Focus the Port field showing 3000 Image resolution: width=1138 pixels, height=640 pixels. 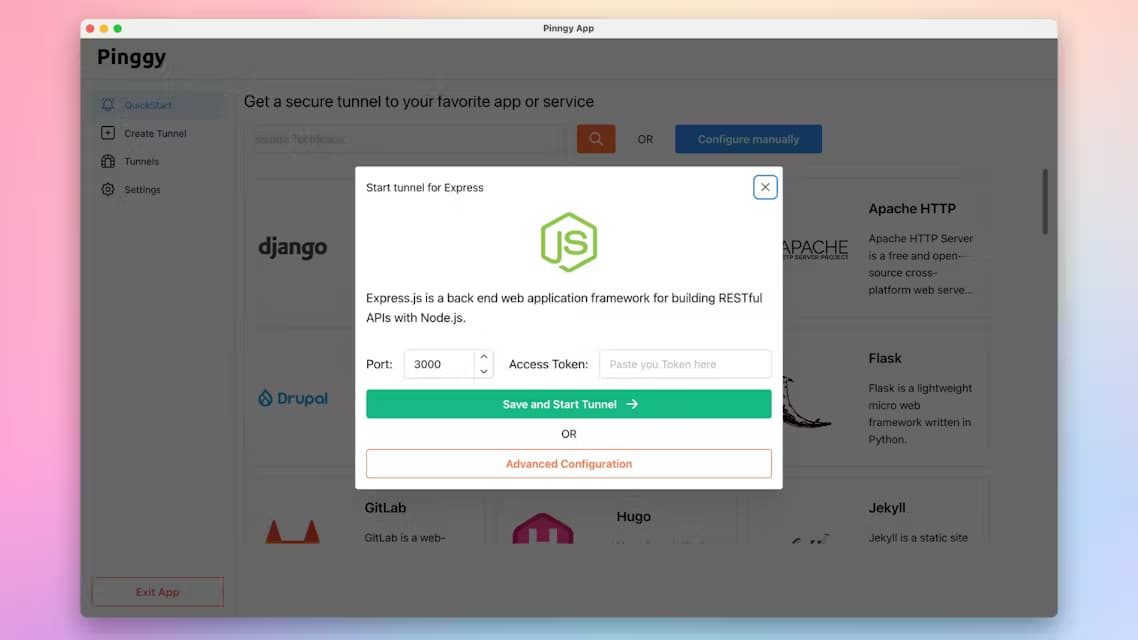[440, 364]
